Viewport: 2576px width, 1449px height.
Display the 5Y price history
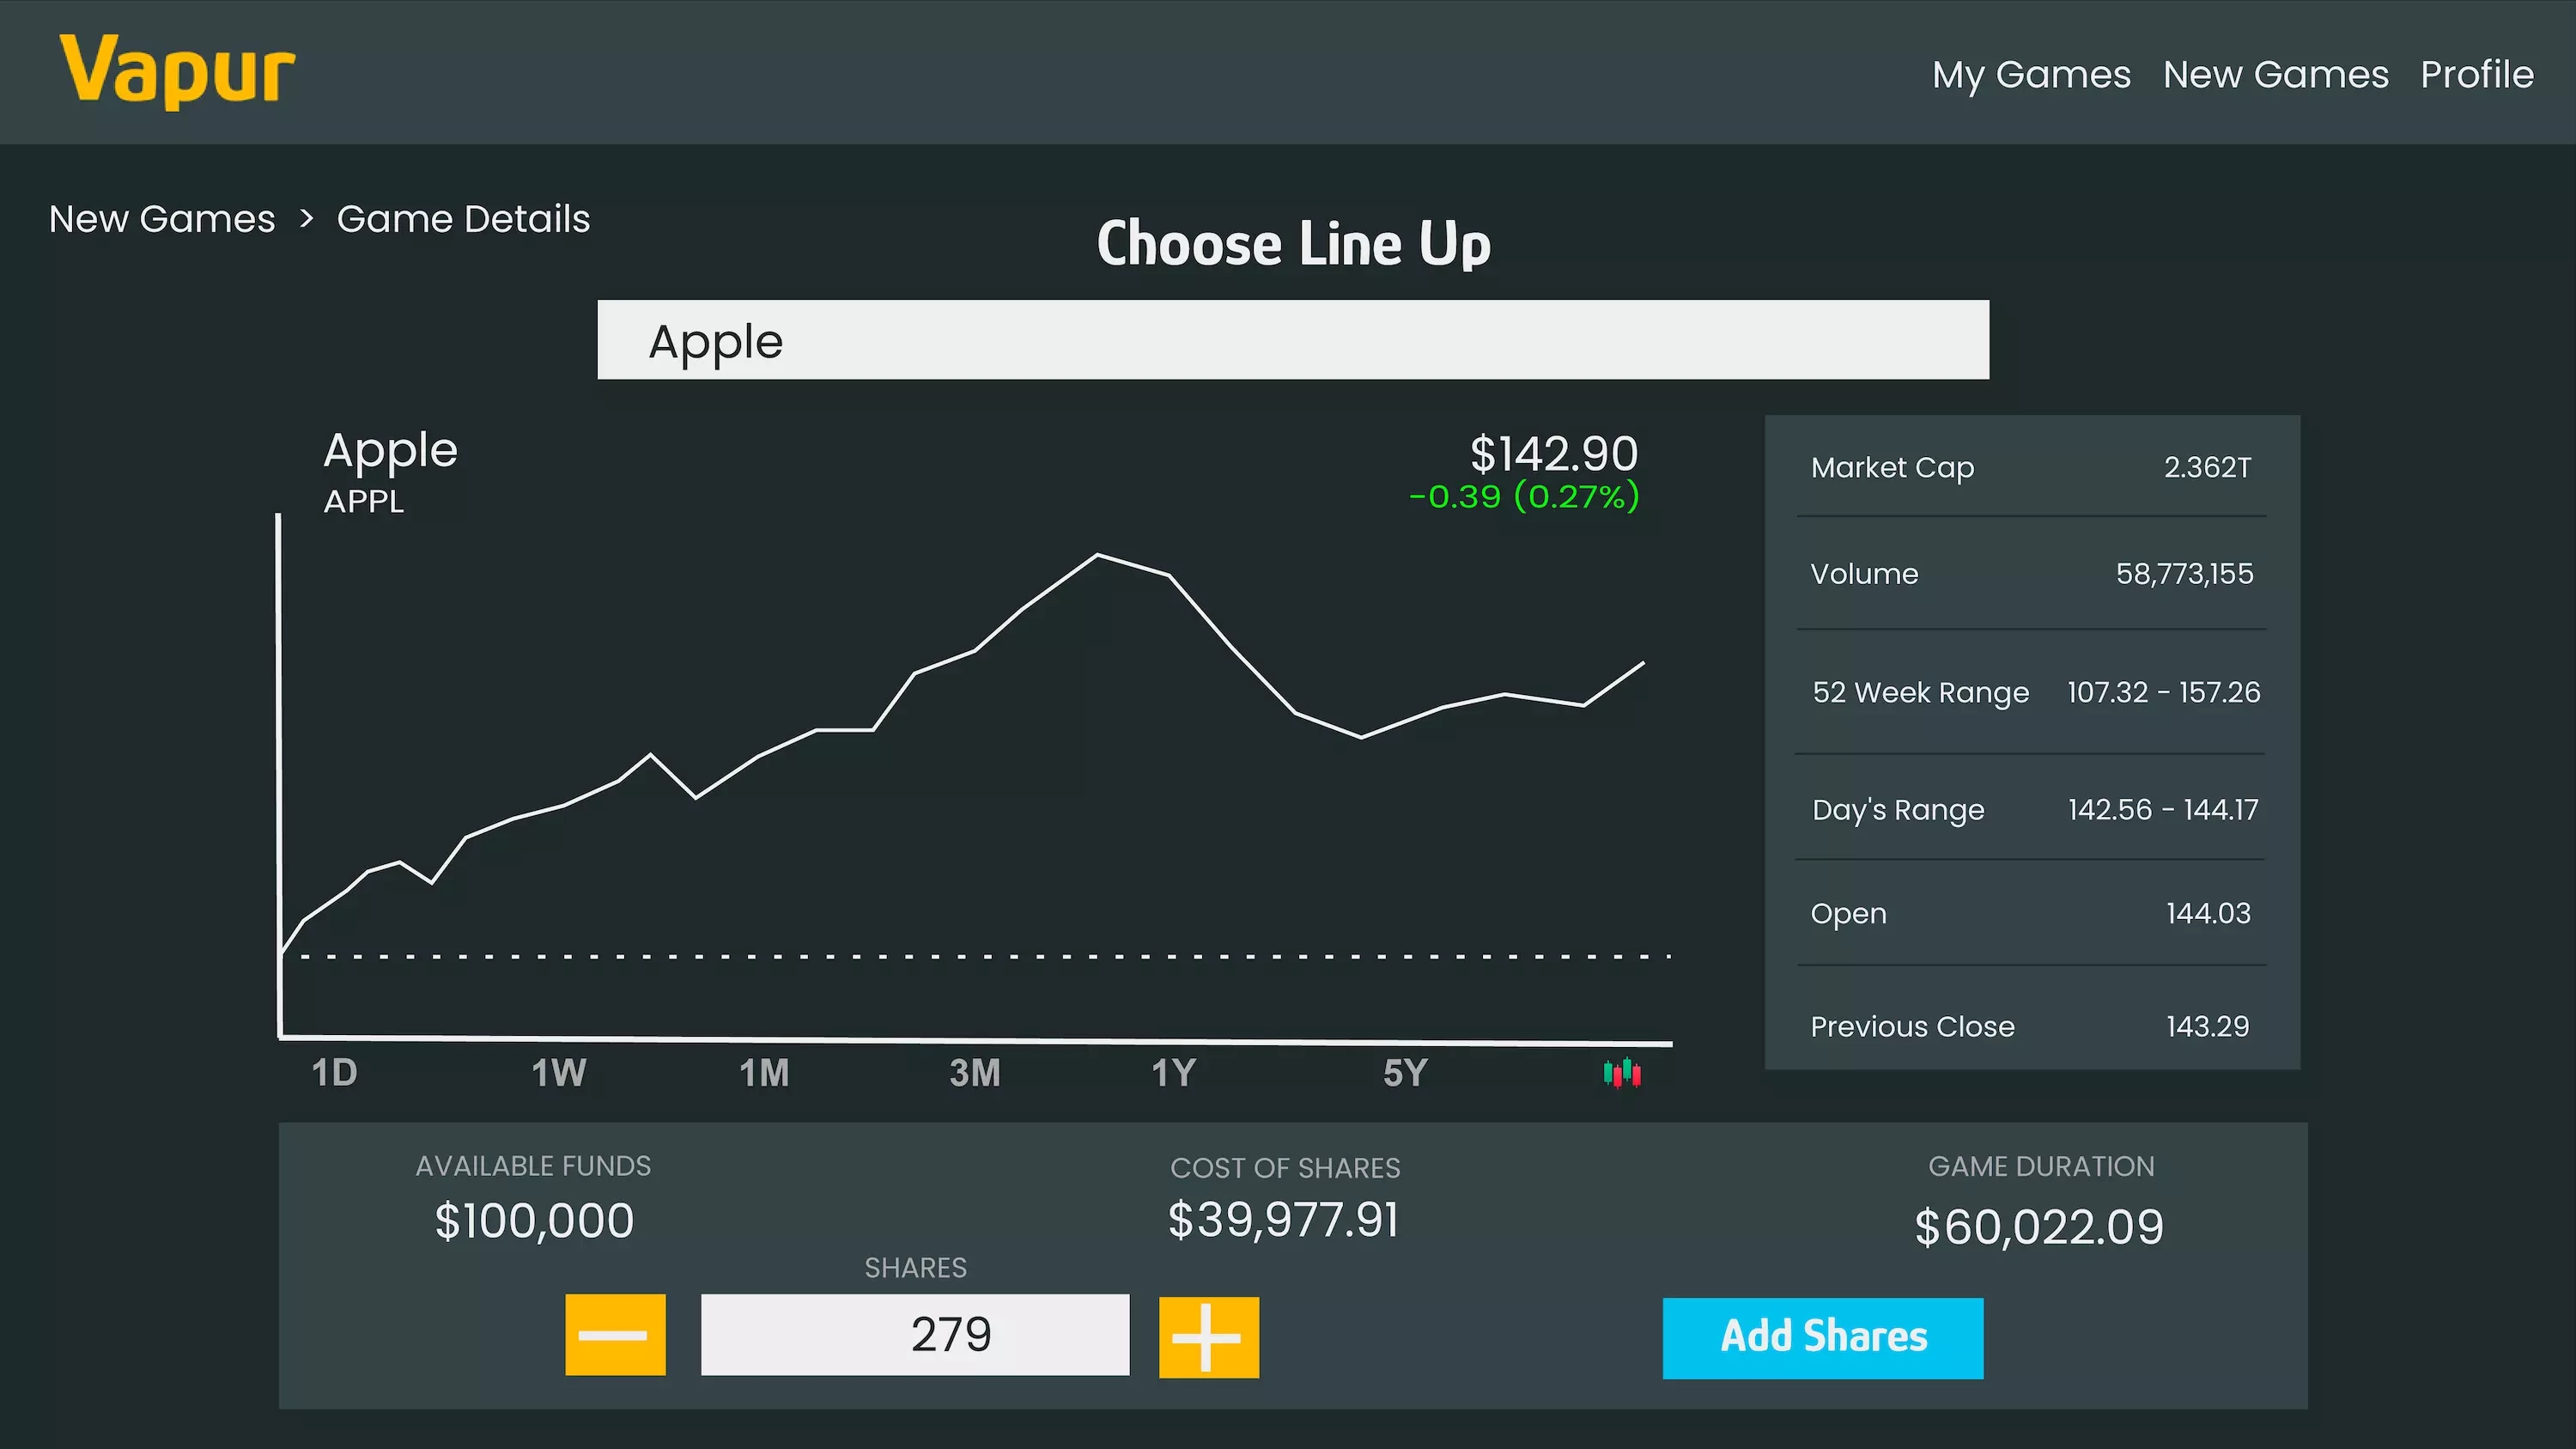point(1404,1073)
